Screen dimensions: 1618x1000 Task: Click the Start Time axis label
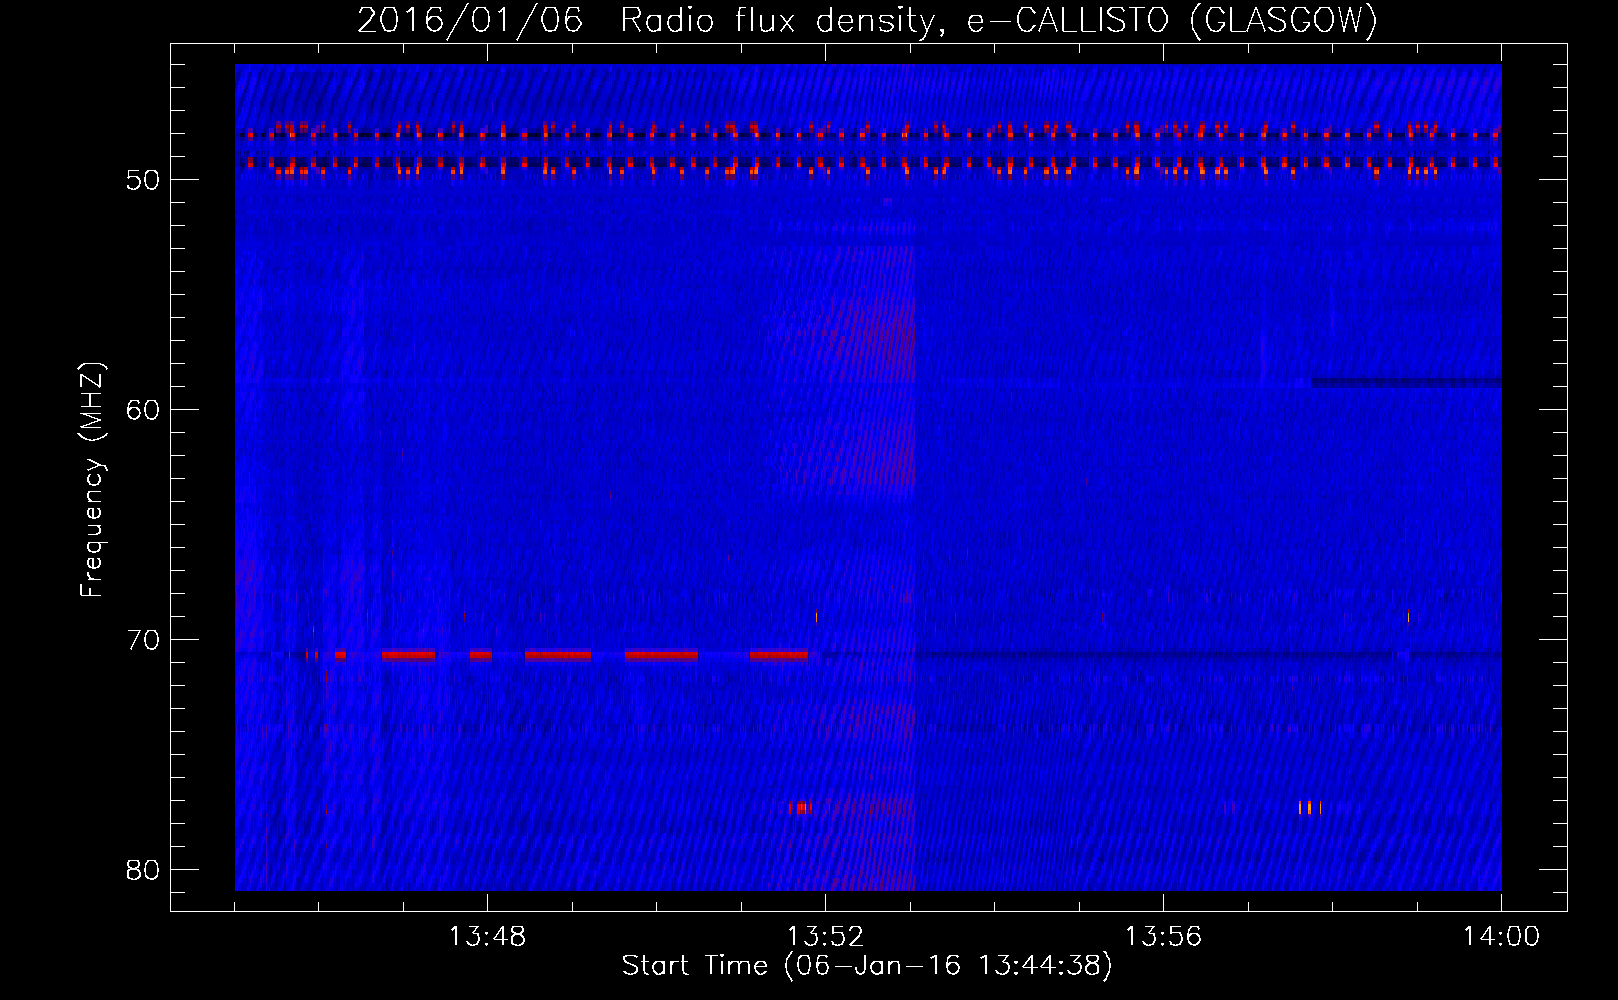[867, 966]
